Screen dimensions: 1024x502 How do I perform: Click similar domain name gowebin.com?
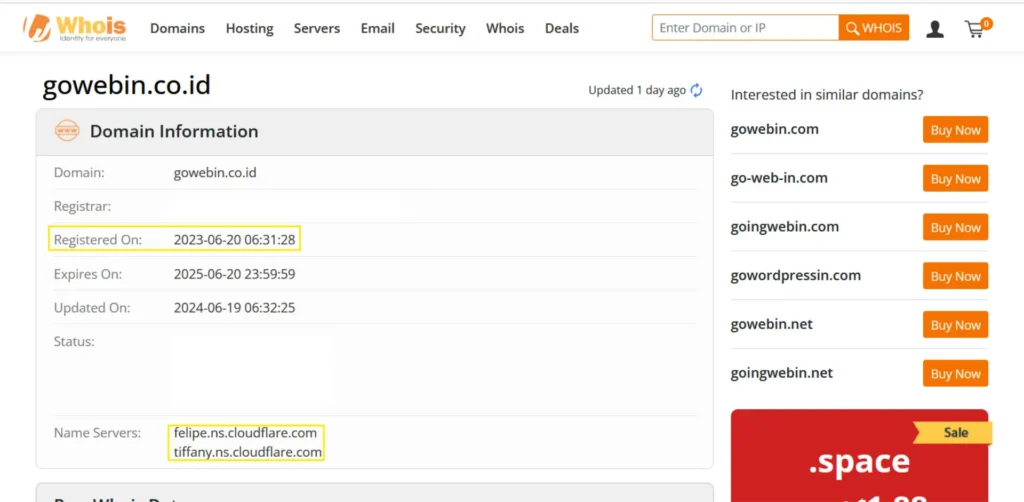point(775,129)
